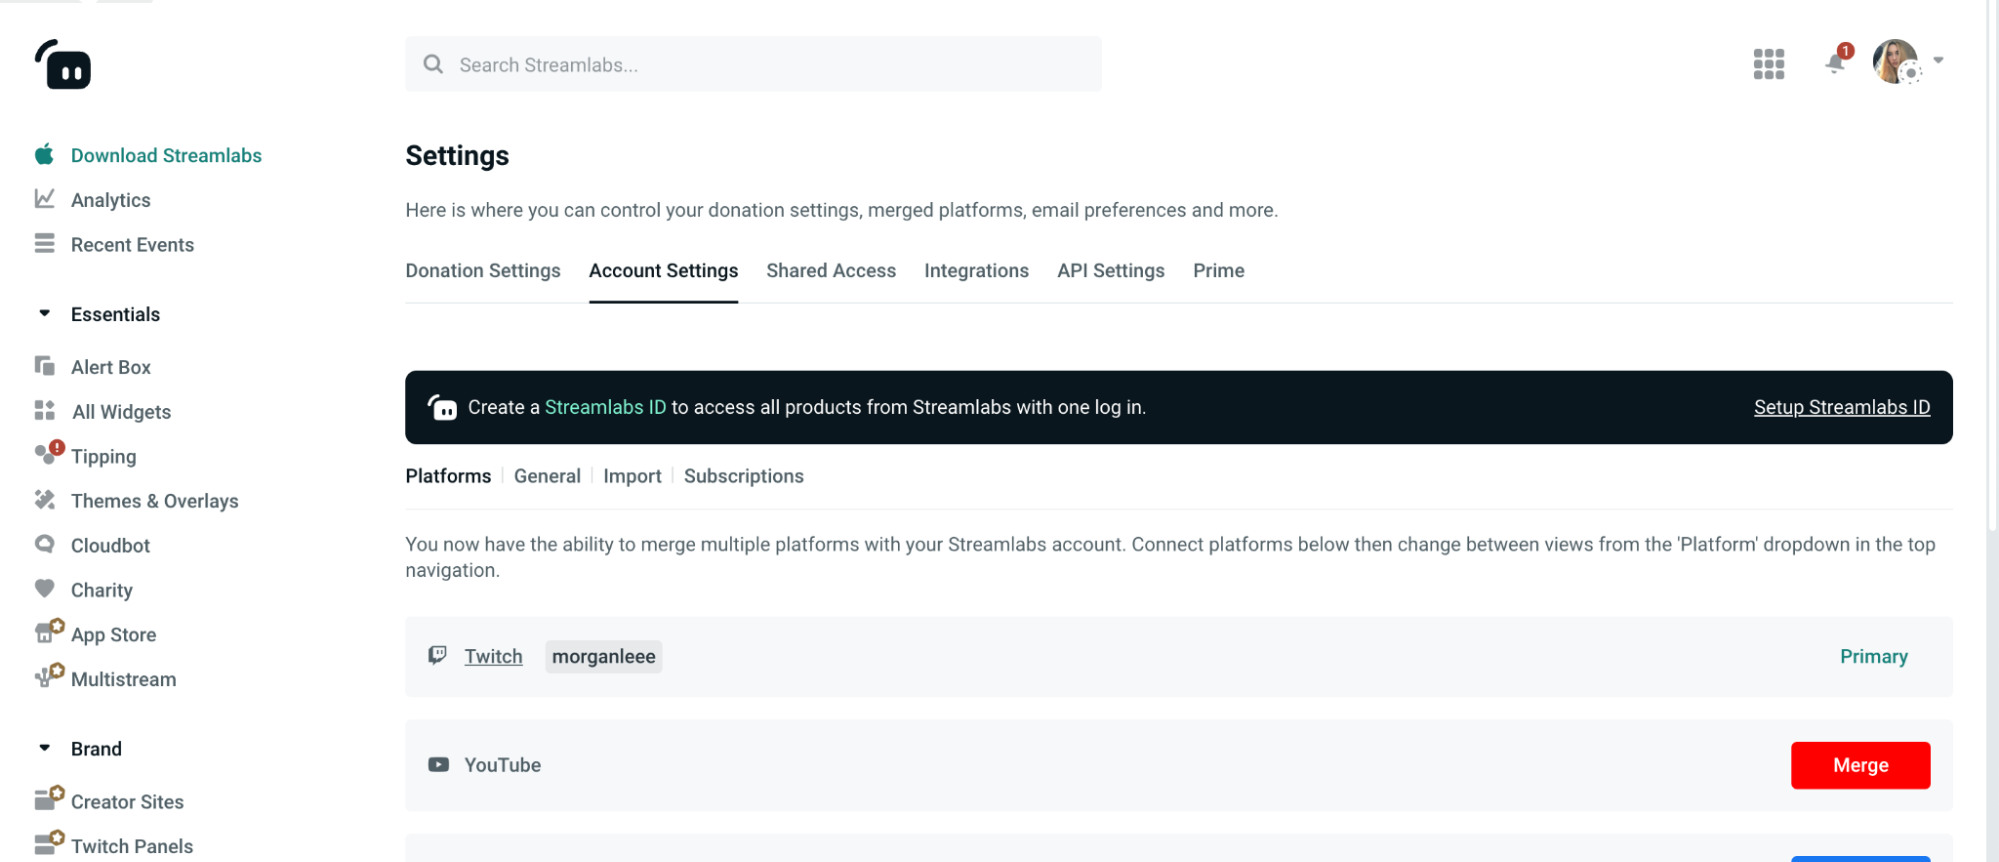Click the Analytics chart icon
Screen dimensions: 1999x862
pyautogui.click(x=44, y=199)
